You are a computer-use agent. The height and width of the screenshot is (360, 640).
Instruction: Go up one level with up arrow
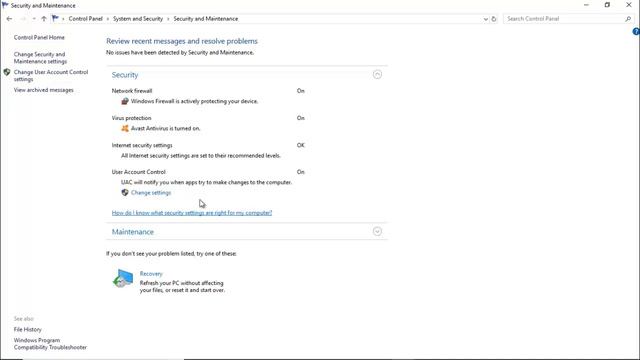point(44,19)
